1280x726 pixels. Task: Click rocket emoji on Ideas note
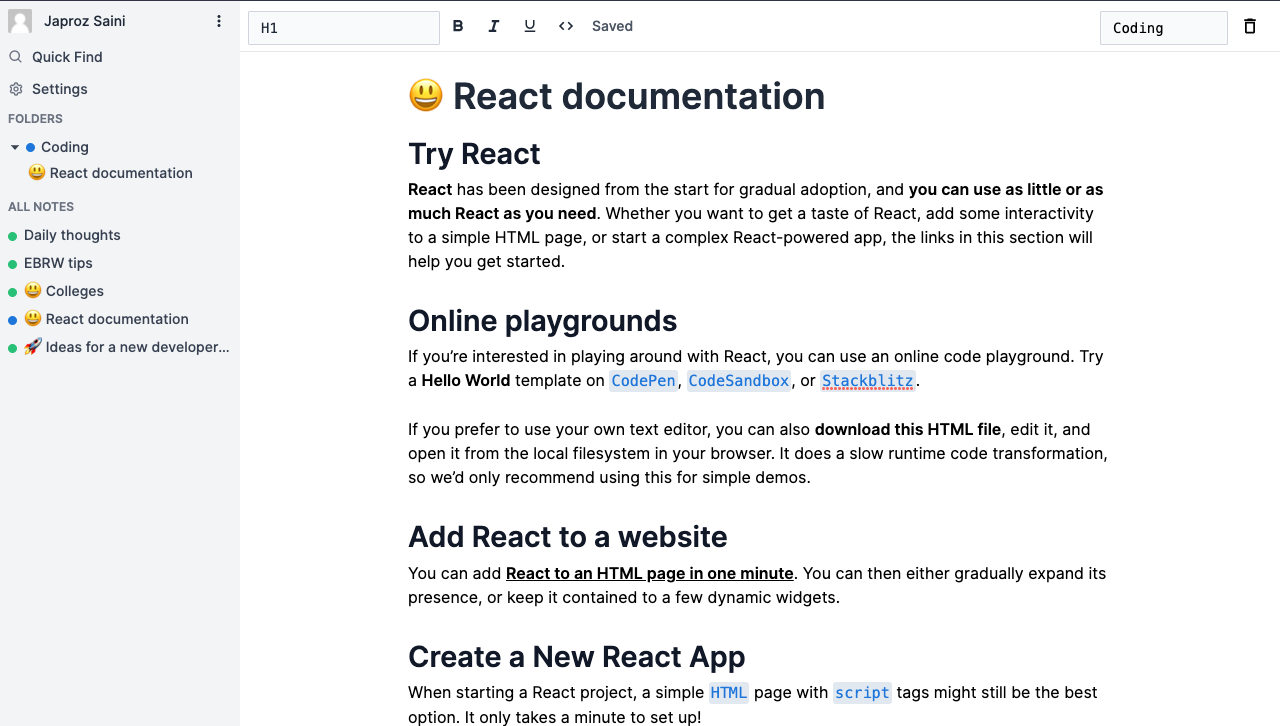[x=33, y=347]
